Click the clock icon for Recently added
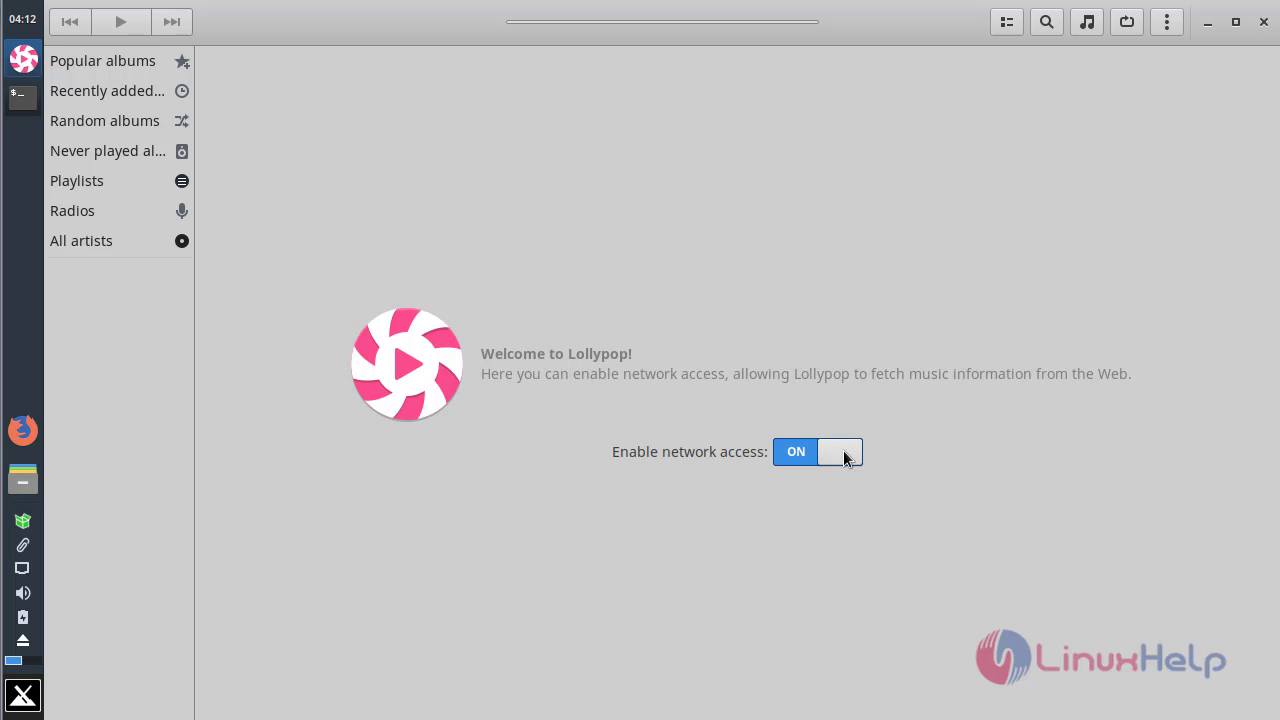1280x720 pixels. pyautogui.click(x=182, y=91)
